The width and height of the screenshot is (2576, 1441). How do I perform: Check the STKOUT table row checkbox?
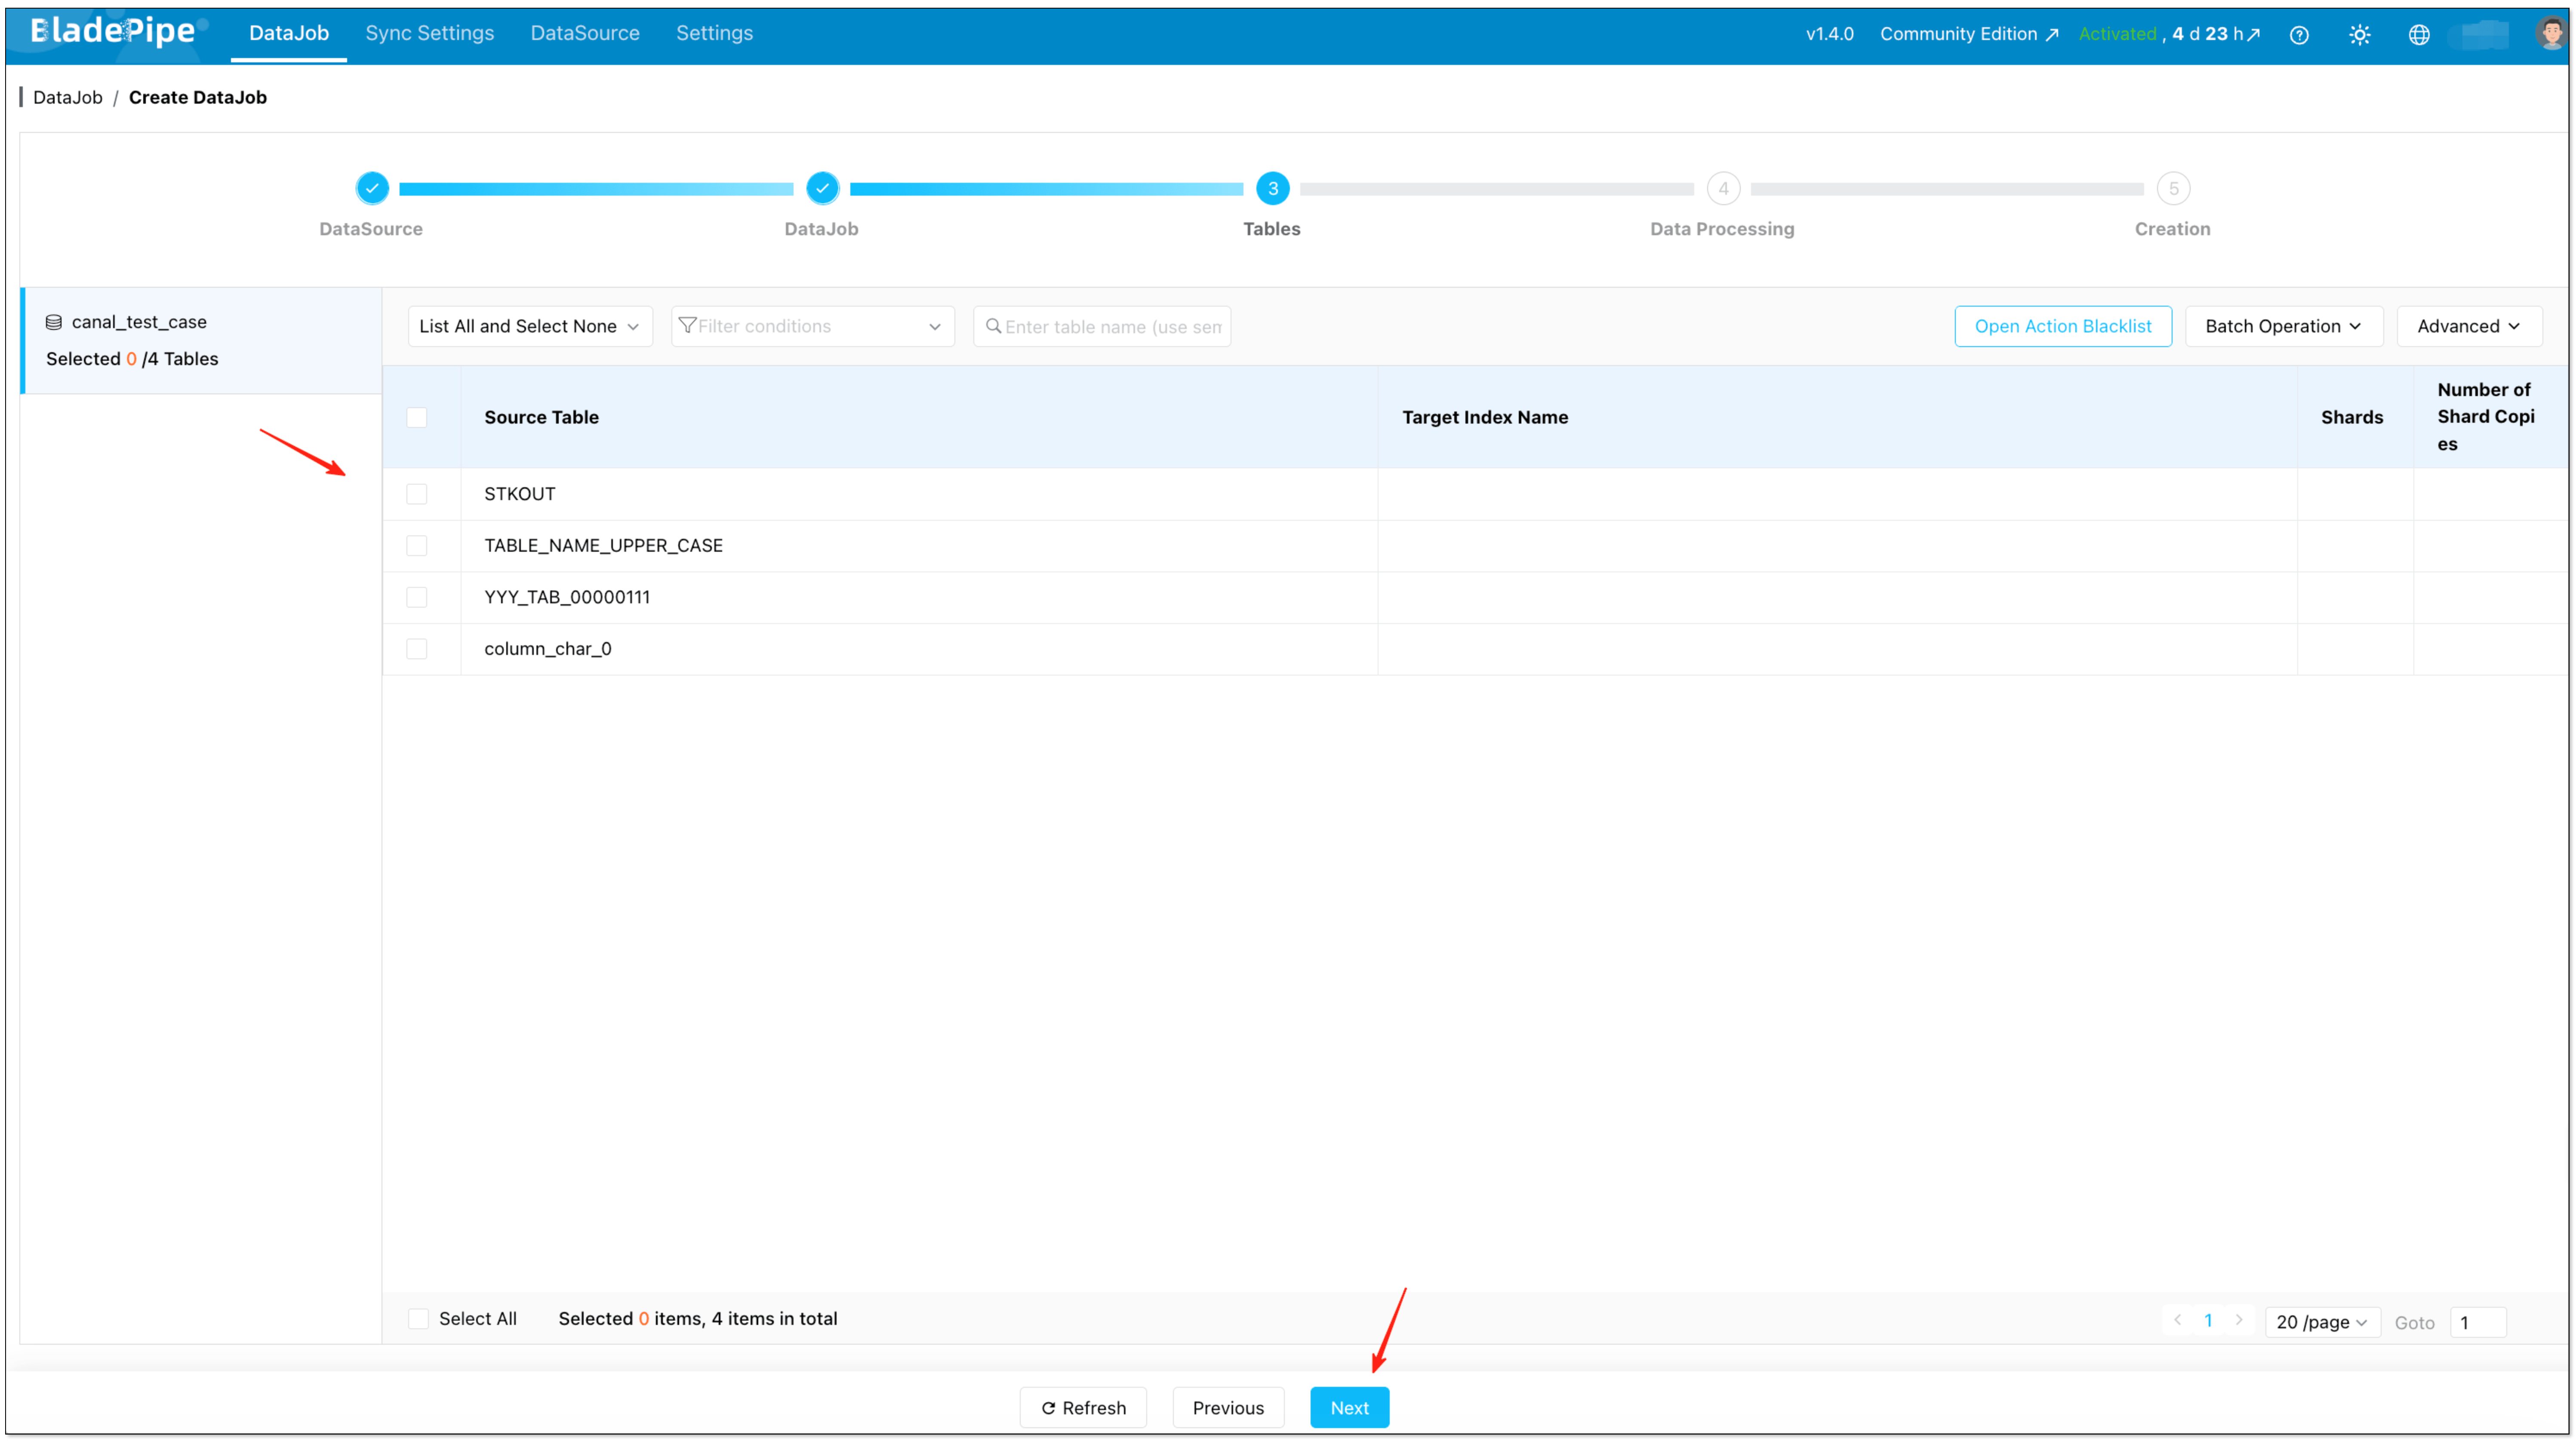click(x=417, y=493)
